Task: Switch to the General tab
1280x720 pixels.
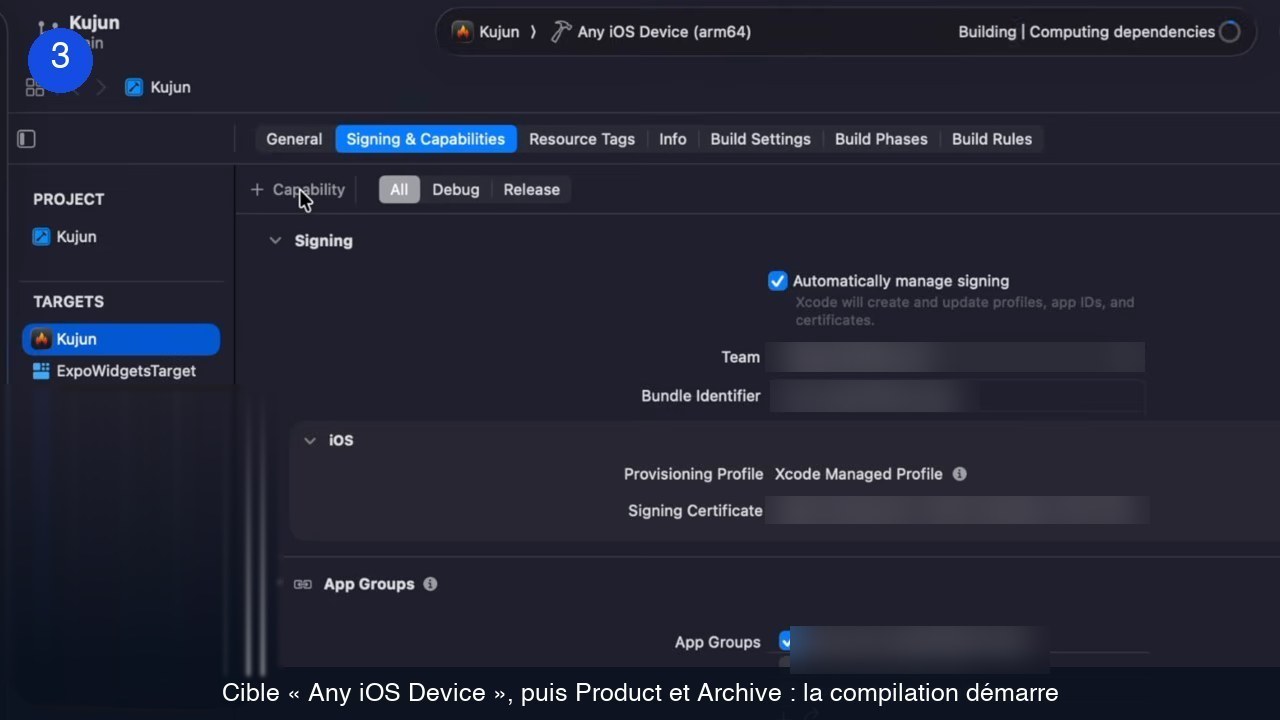Action: click(x=294, y=139)
